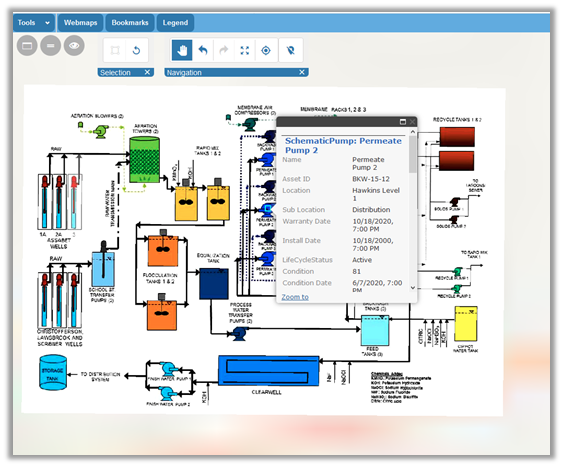Click the blue clearwell basin

[x=269, y=371]
